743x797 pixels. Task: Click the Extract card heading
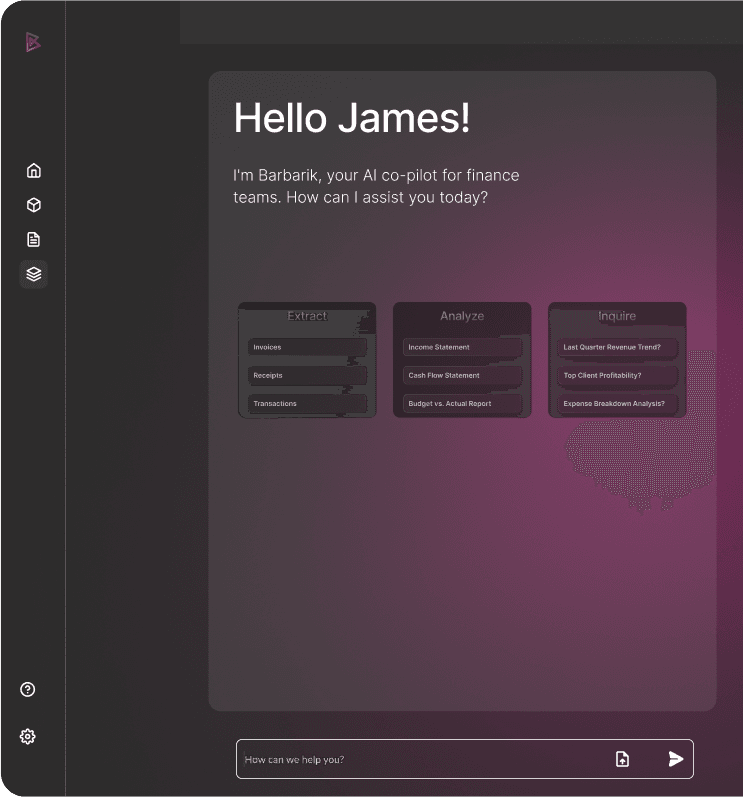(x=307, y=316)
